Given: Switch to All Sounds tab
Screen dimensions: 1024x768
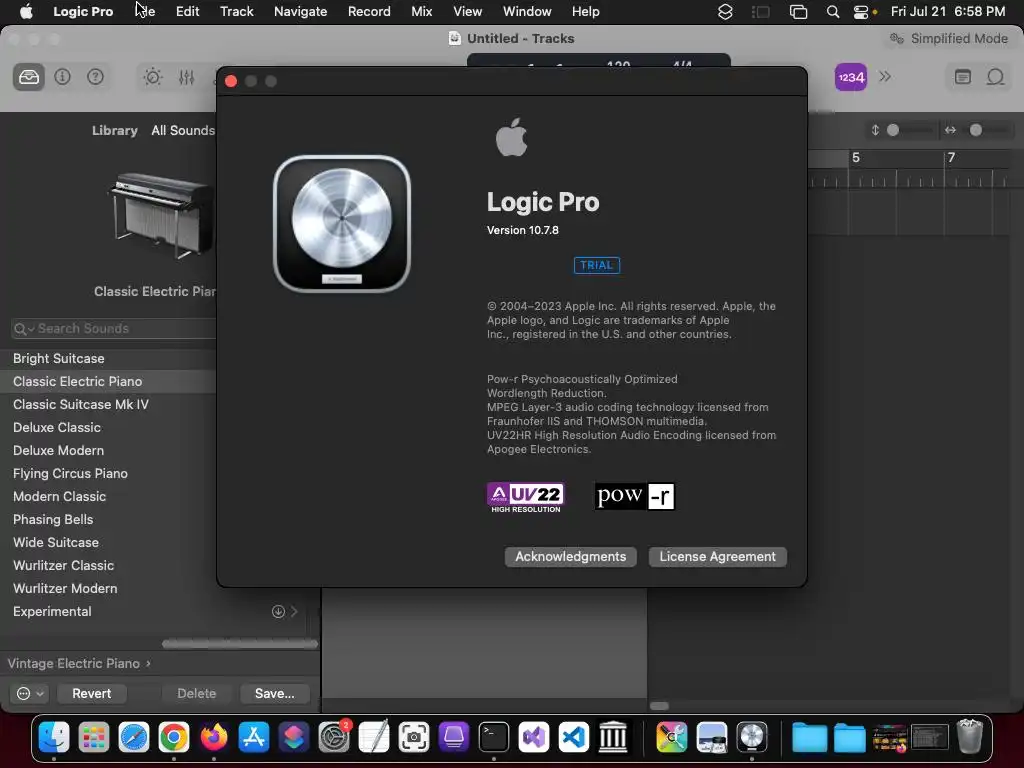Looking at the screenshot, I should coord(183,130).
